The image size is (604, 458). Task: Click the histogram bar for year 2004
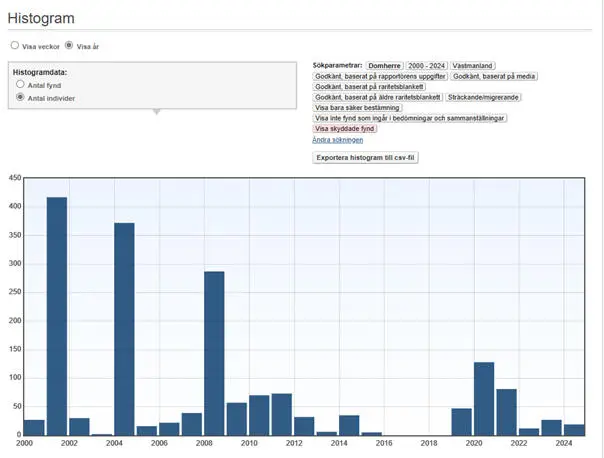[124, 329]
